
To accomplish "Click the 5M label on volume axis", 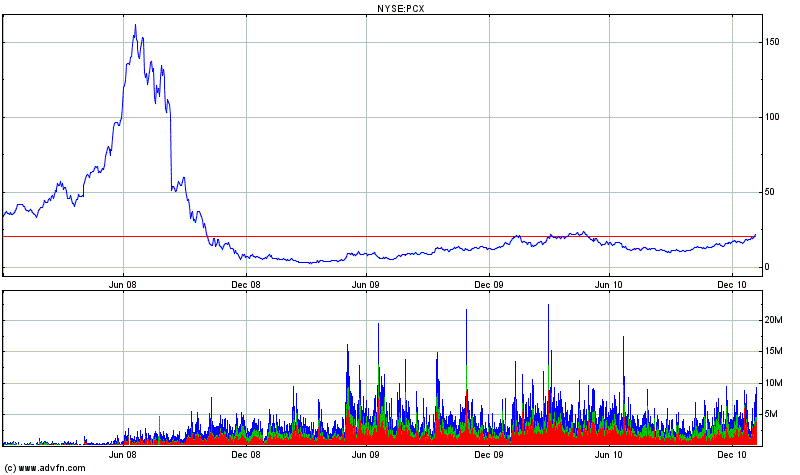I will 769,414.
